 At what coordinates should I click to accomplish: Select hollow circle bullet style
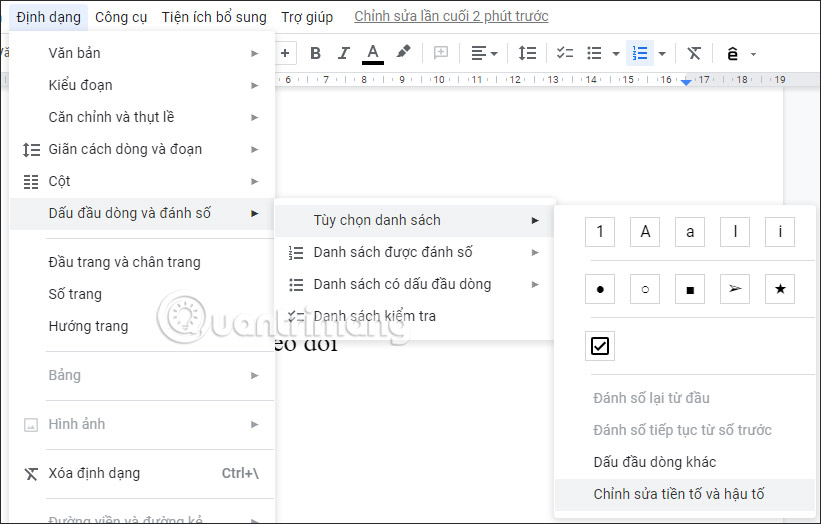[645, 289]
